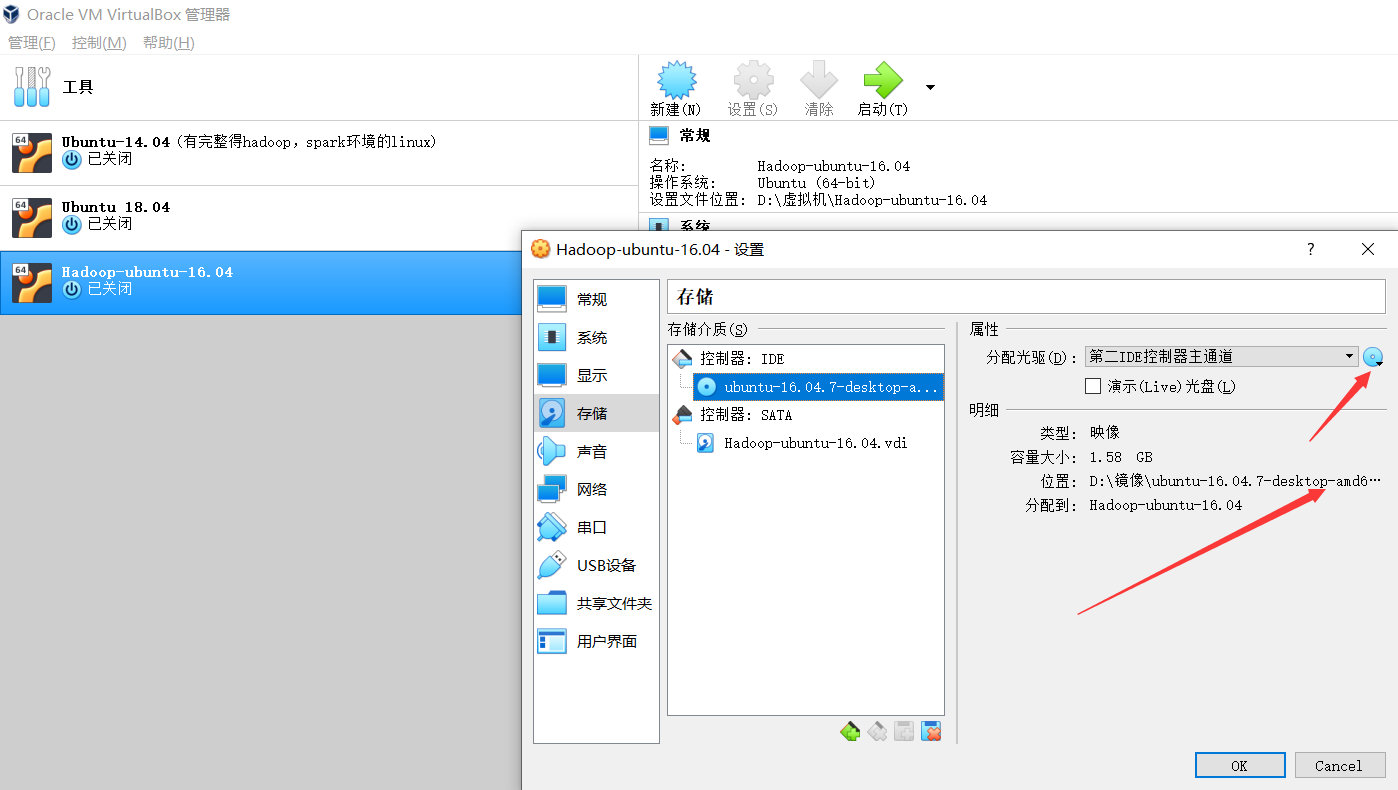Image resolution: width=1398 pixels, height=790 pixels.
Task: Open 存储 settings category
Action: click(596, 413)
